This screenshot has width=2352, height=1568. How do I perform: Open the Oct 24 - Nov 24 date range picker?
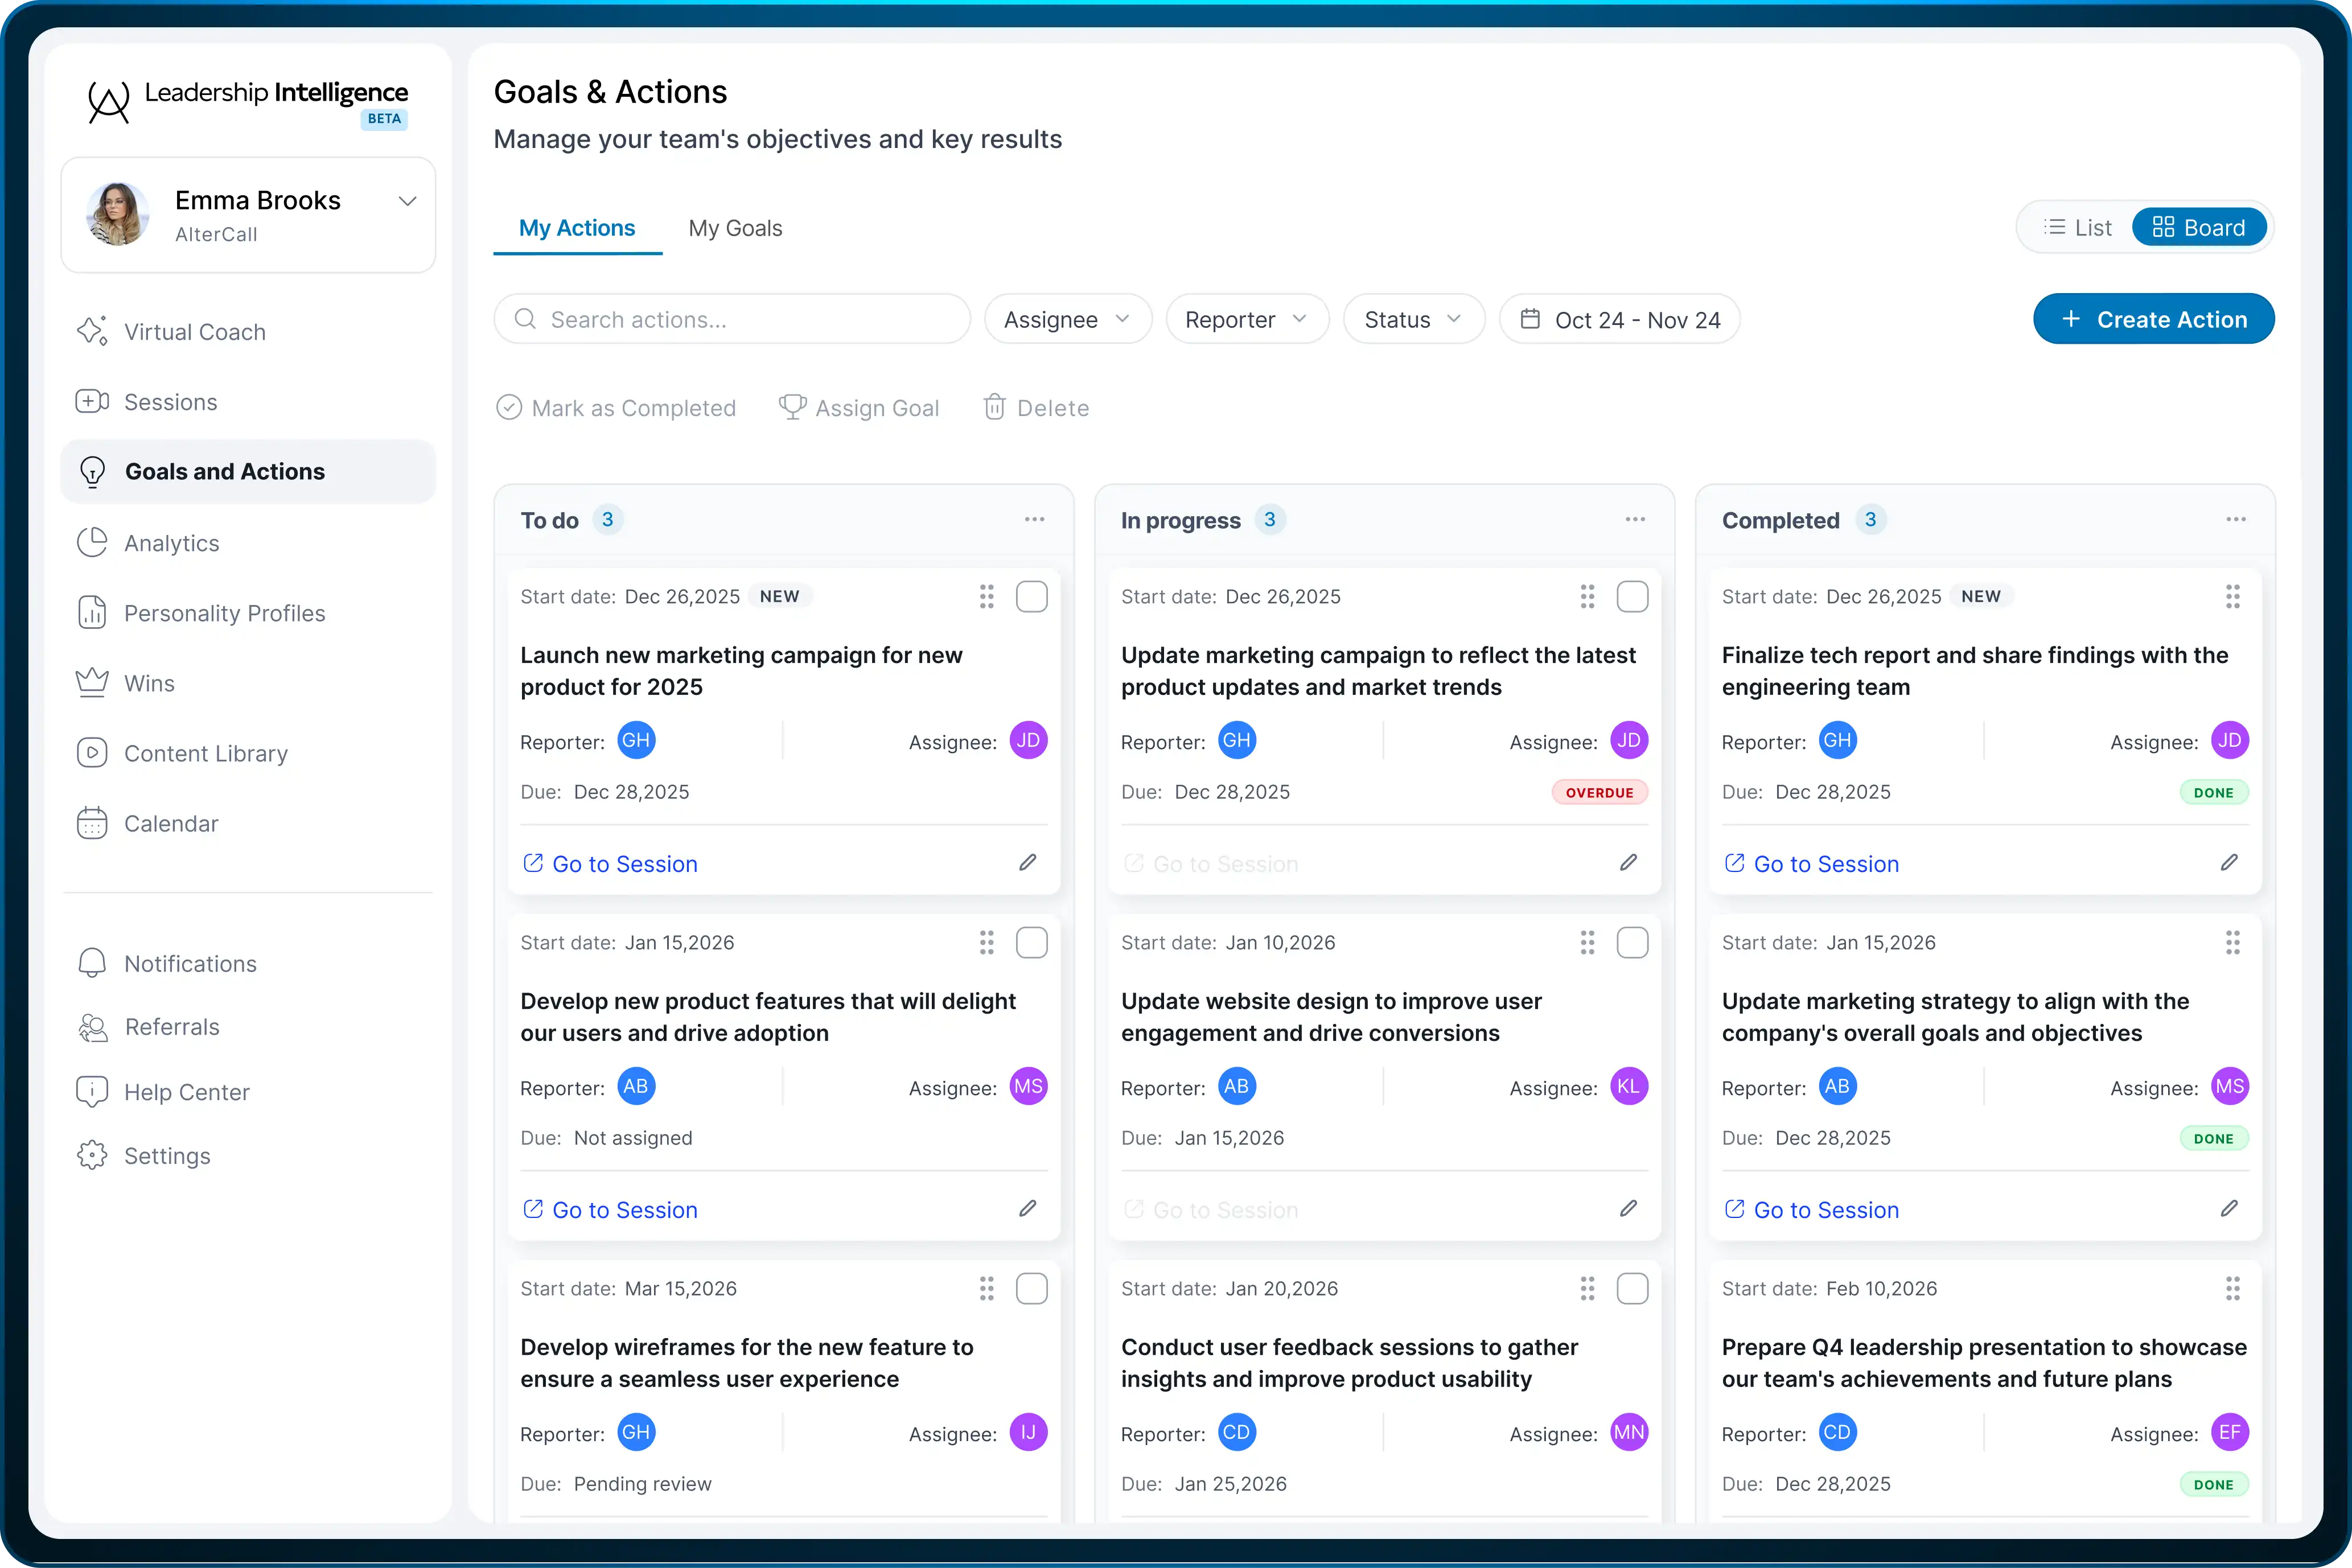pos(1619,319)
